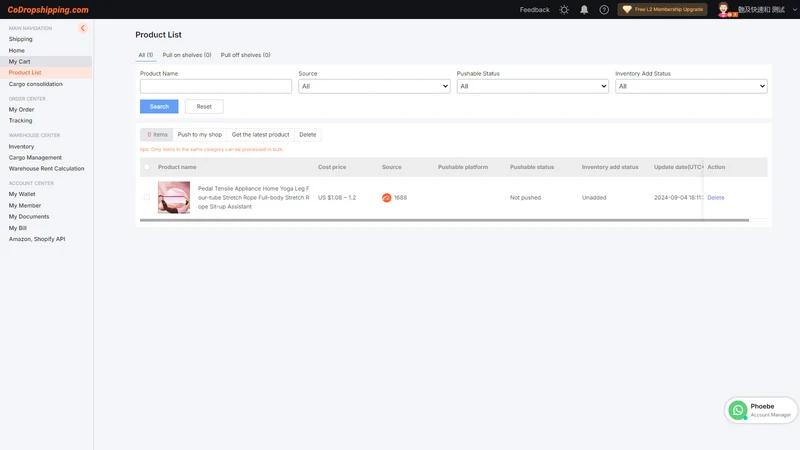Open the Source dropdown filter

tap(374, 86)
